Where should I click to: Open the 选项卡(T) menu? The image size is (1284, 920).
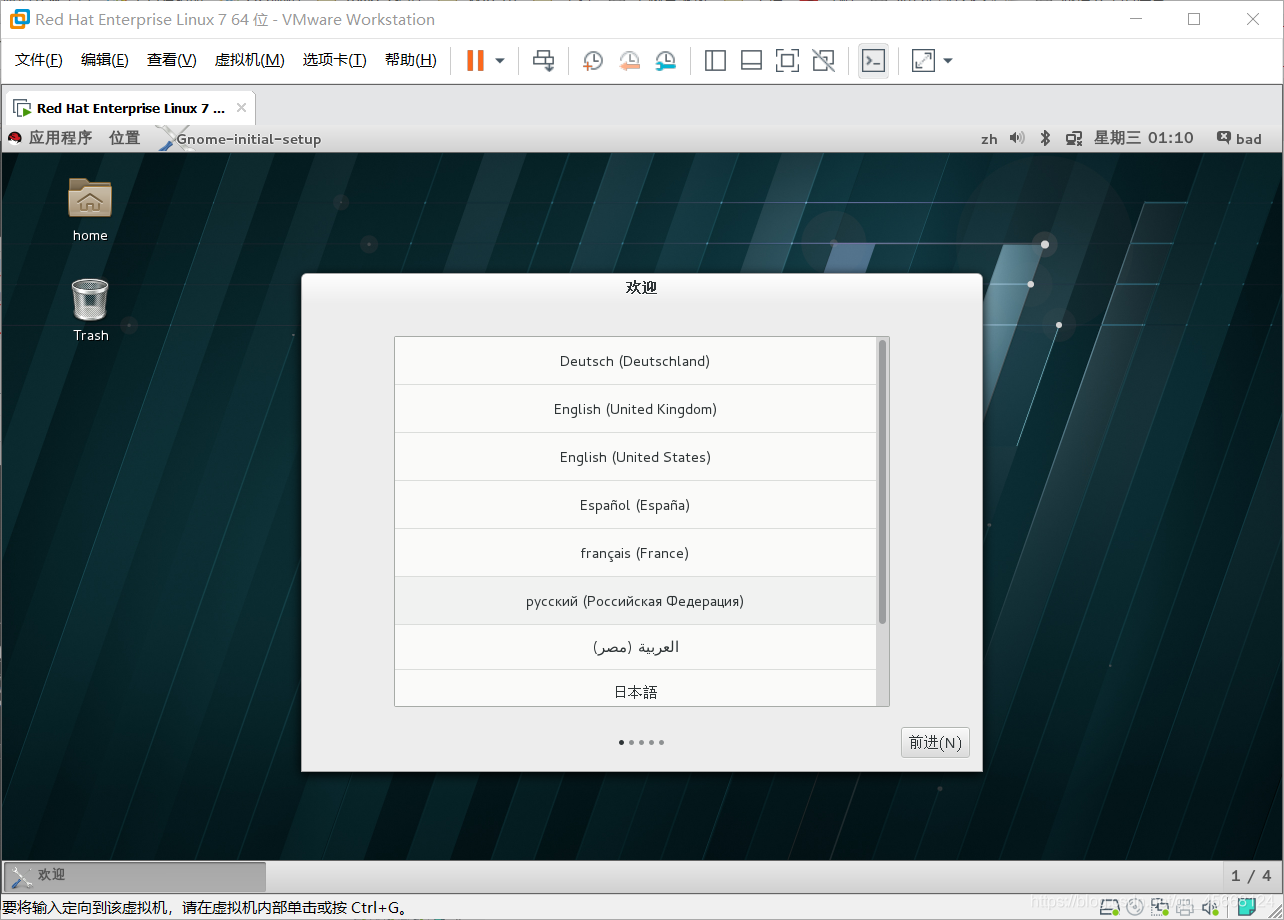(334, 60)
